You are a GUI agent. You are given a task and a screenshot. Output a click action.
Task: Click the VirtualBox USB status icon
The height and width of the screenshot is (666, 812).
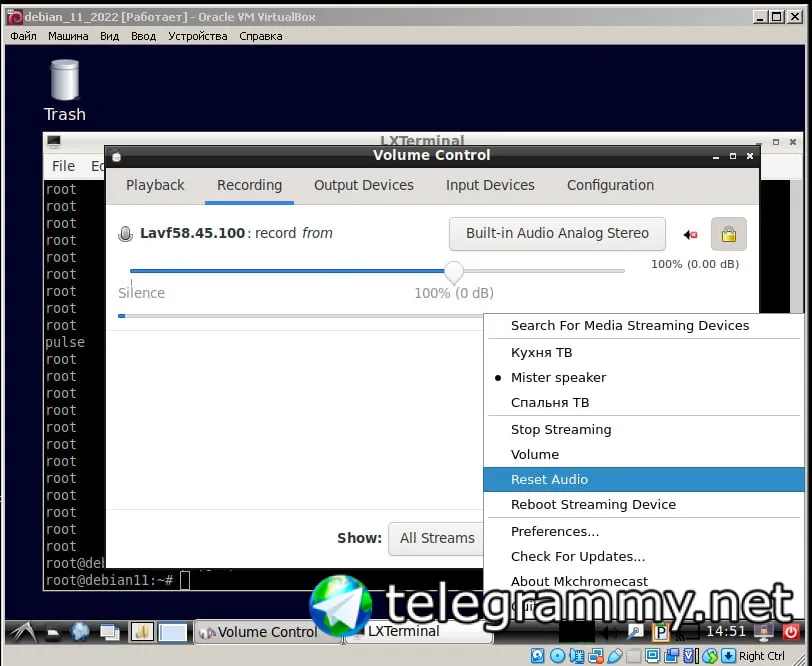tap(615, 656)
